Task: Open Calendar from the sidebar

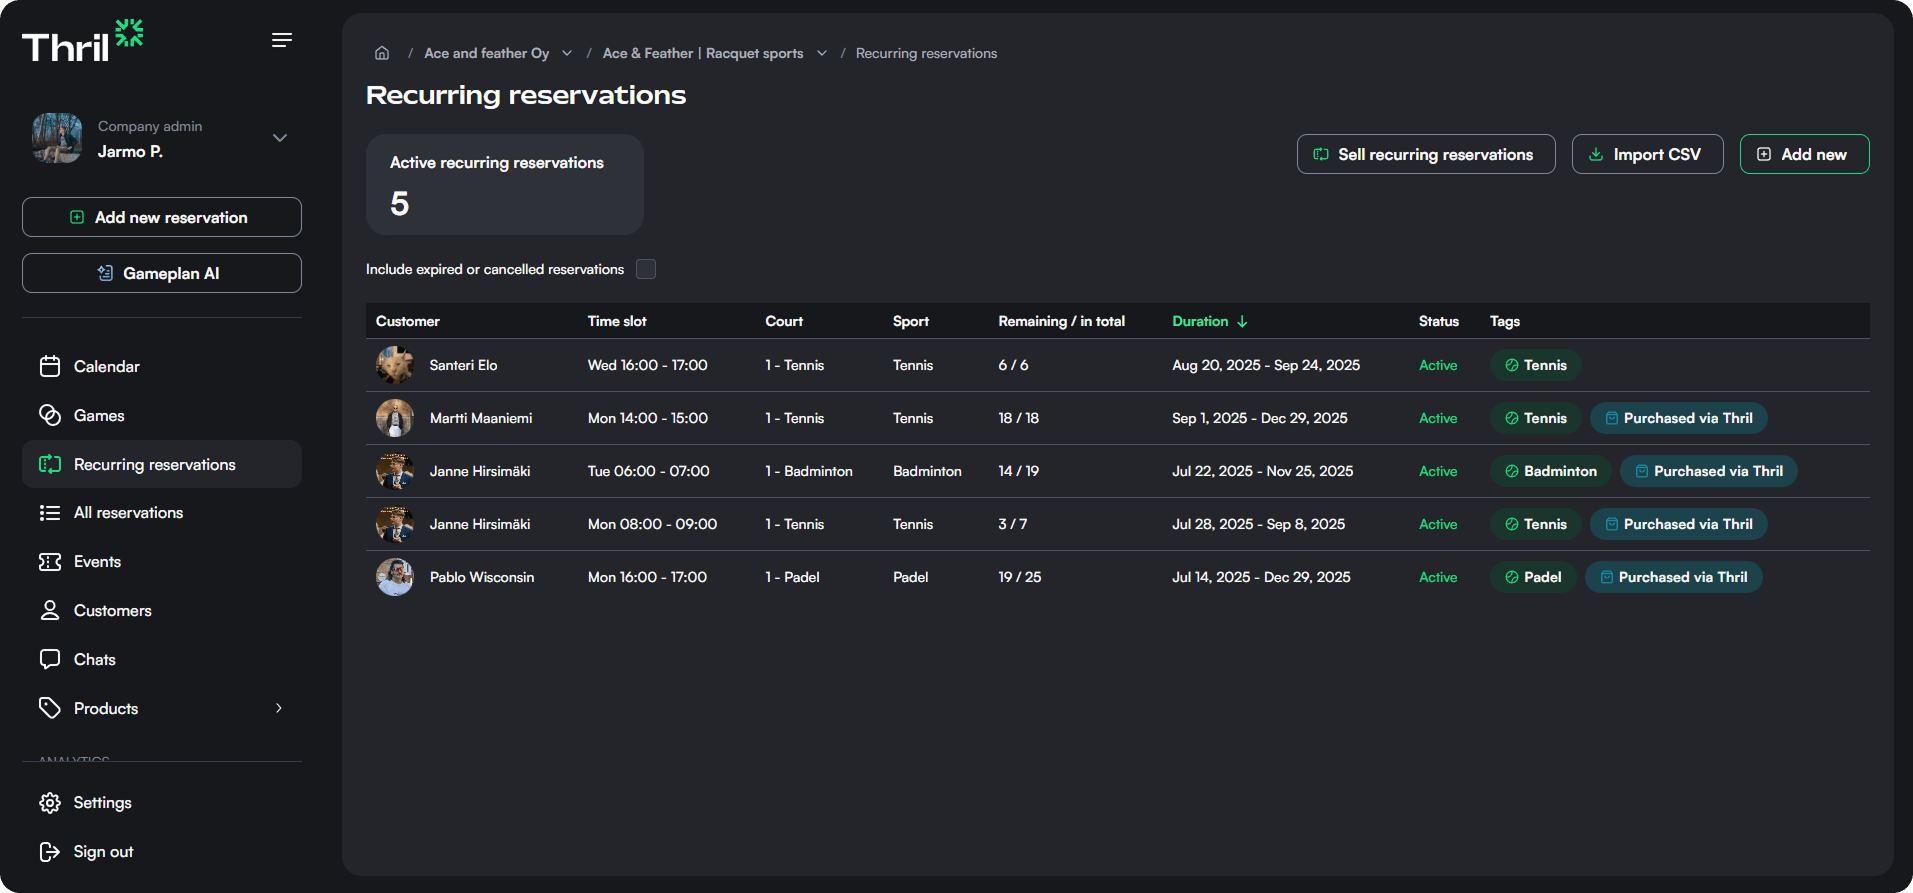Action: point(106,367)
